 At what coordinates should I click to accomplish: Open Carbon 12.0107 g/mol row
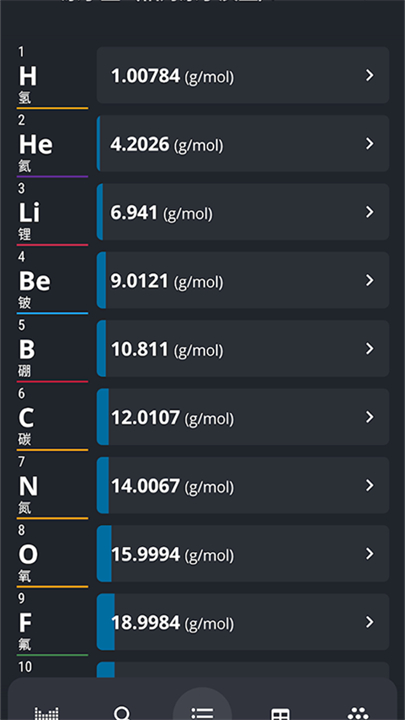[243, 417]
